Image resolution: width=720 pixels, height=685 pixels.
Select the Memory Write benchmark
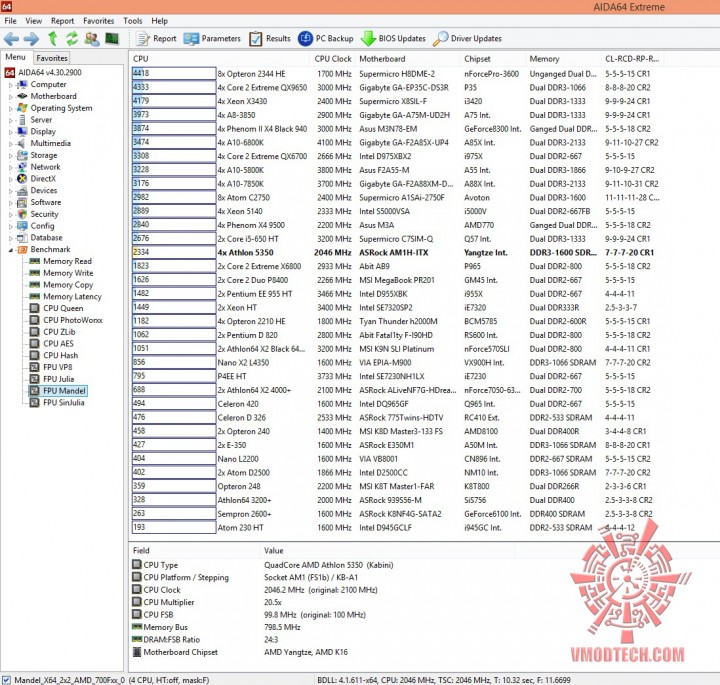(x=68, y=273)
